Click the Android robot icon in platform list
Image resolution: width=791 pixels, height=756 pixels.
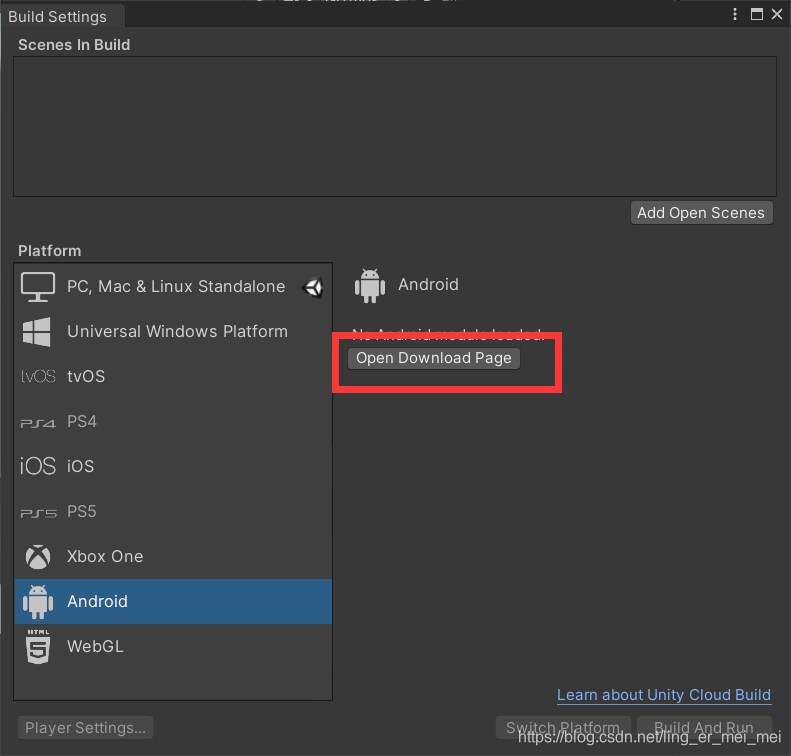click(x=38, y=602)
